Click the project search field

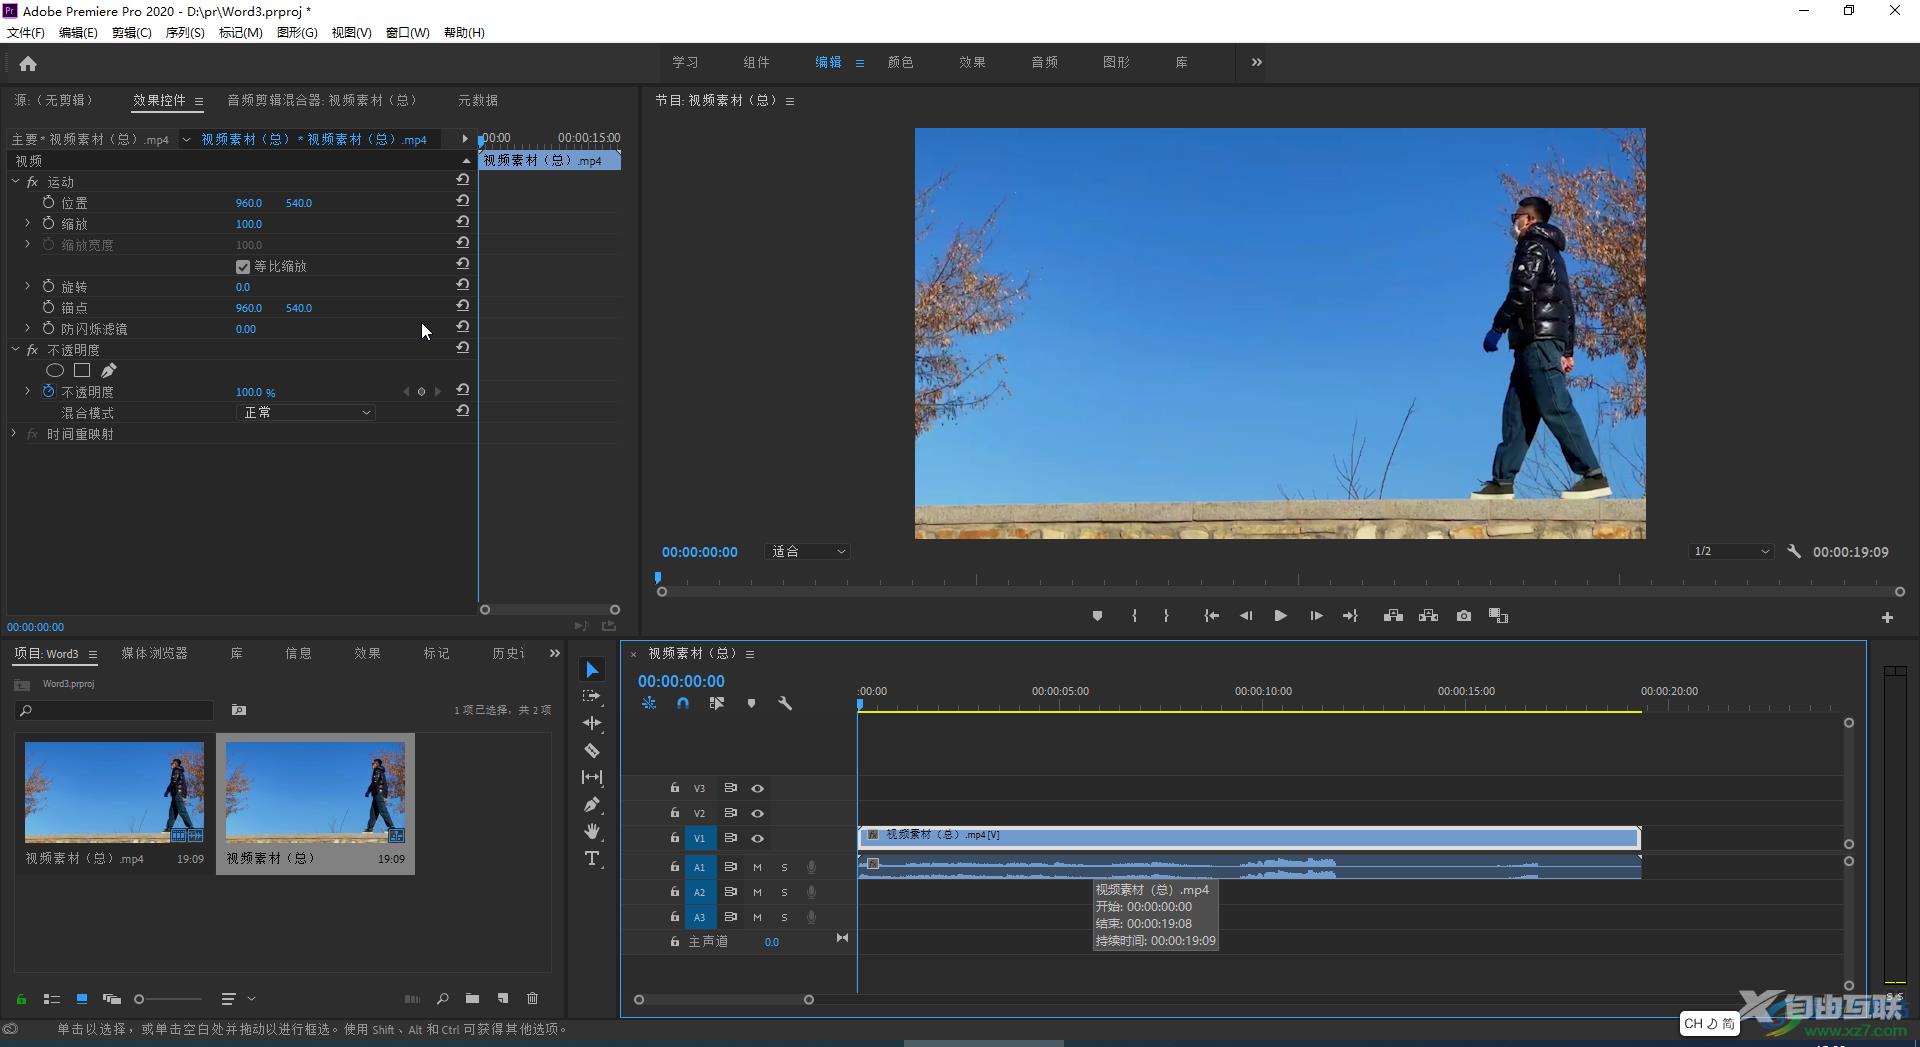[x=114, y=710]
